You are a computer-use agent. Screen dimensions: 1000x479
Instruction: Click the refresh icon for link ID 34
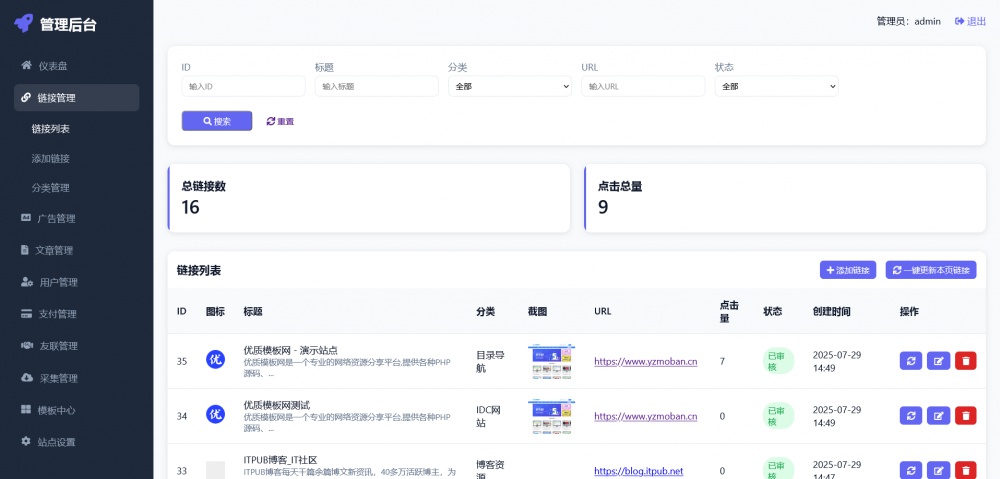click(x=911, y=415)
